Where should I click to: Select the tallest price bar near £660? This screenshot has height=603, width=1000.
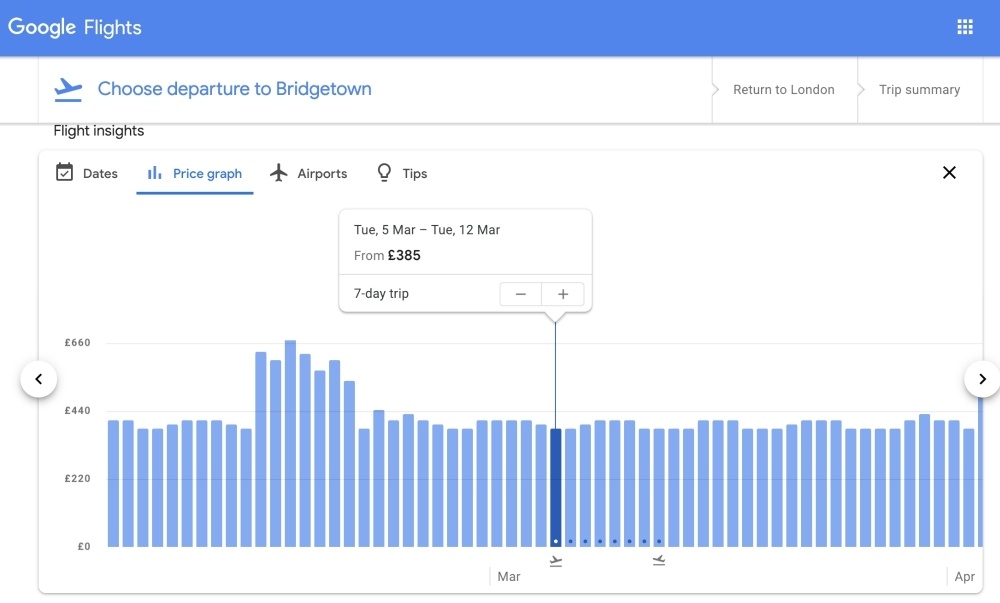pyautogui.click(x=290, y=443)
